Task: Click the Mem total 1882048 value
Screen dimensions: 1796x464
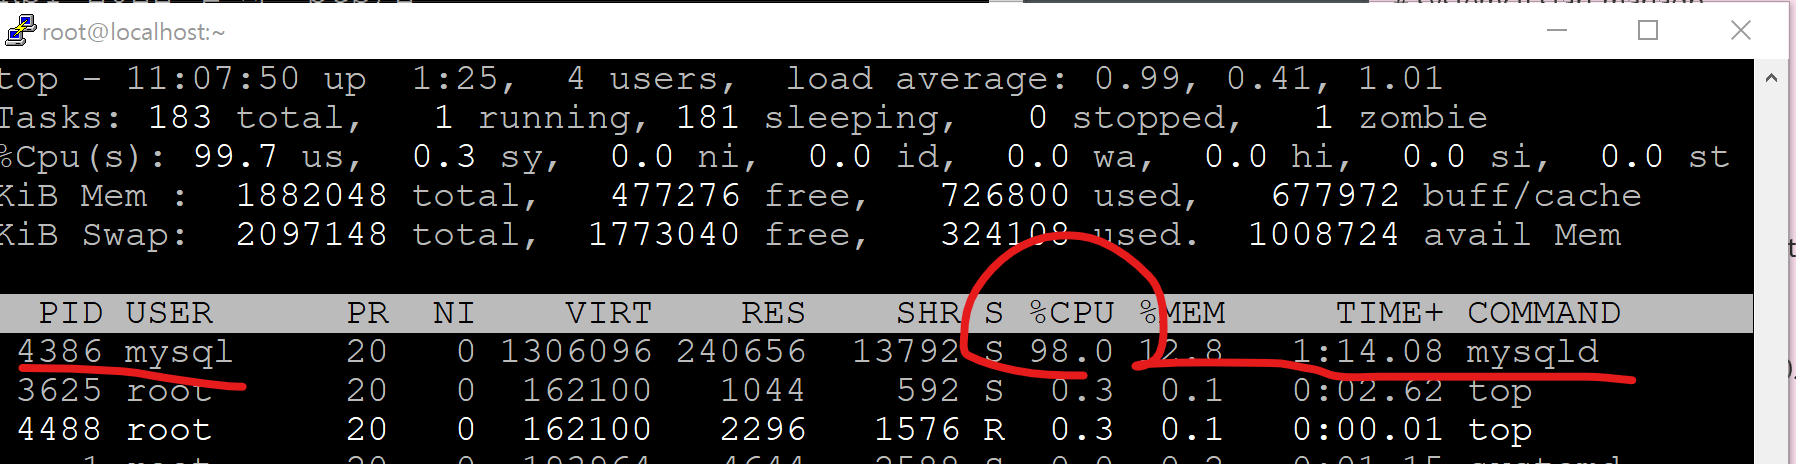Action: pyautogui.click(x=311, y=196)
